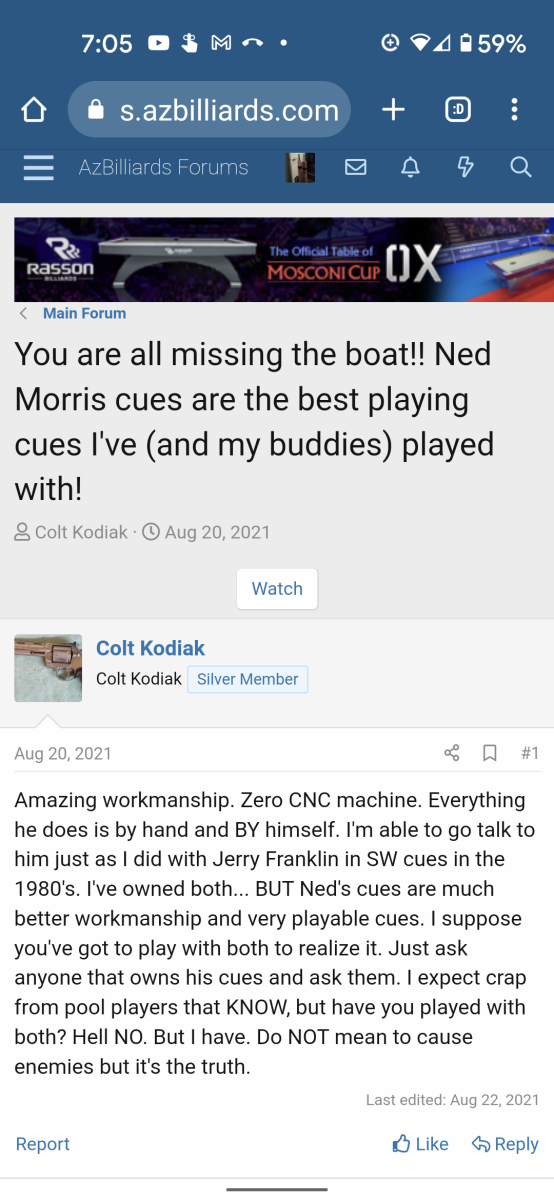
Task: Like the post
Action: pos(421,1144)
